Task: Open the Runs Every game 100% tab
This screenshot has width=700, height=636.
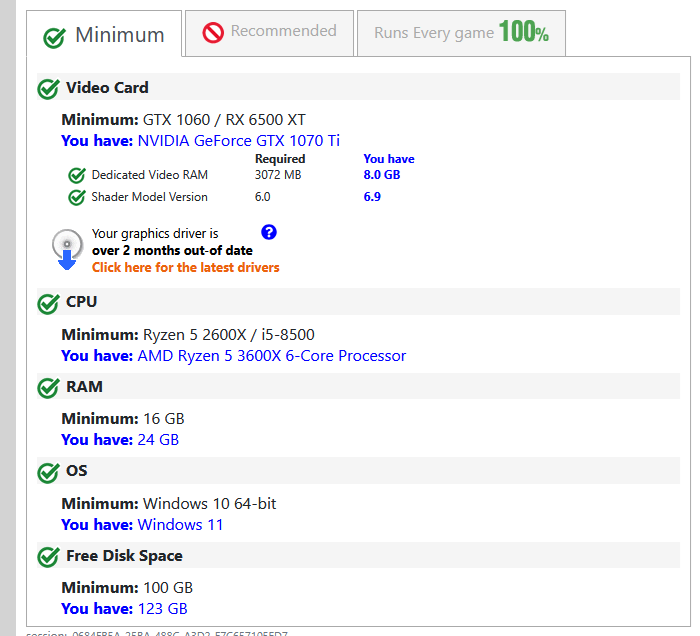Action: pos(461,33)
